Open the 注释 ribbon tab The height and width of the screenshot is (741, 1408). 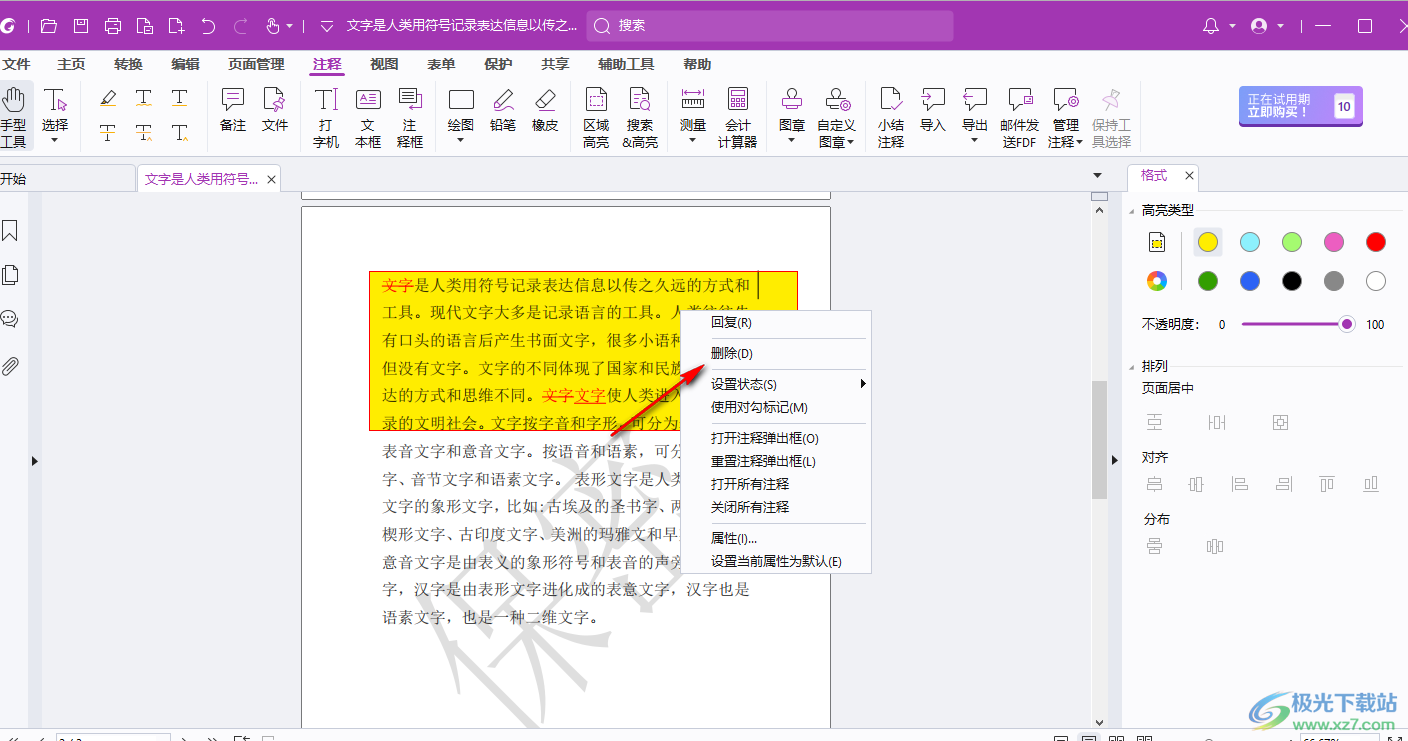[x=327, y=64]
